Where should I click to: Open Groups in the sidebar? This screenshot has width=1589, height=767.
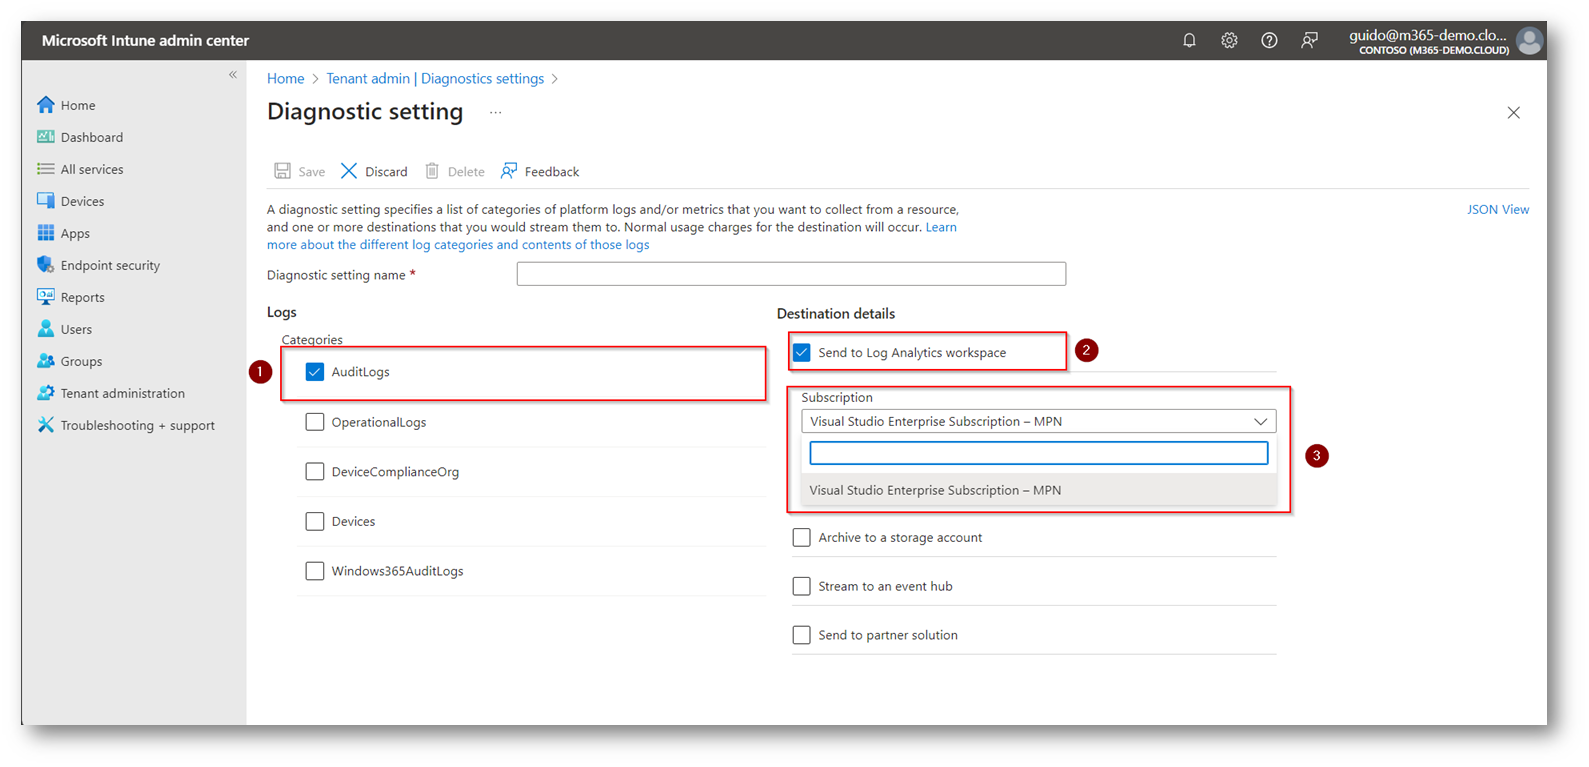pos(81,361)
